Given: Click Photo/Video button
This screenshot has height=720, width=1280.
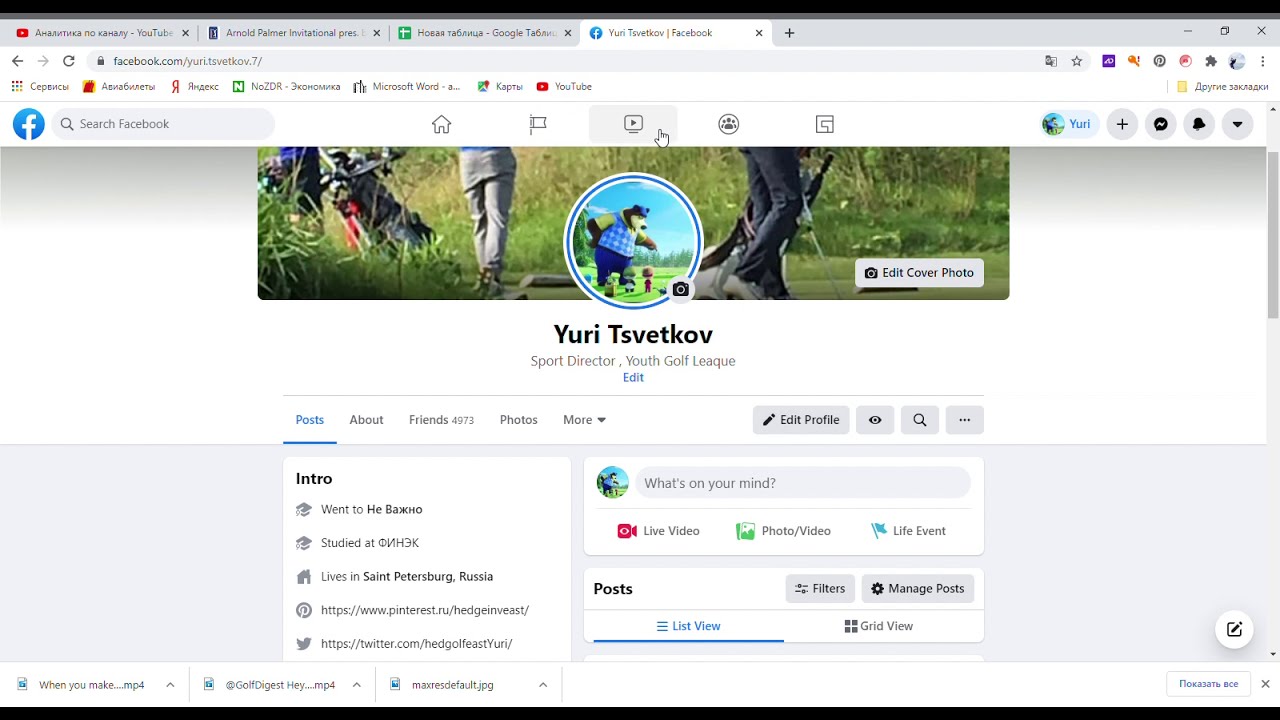Looking at the screenshot, I should click(784, 531).
